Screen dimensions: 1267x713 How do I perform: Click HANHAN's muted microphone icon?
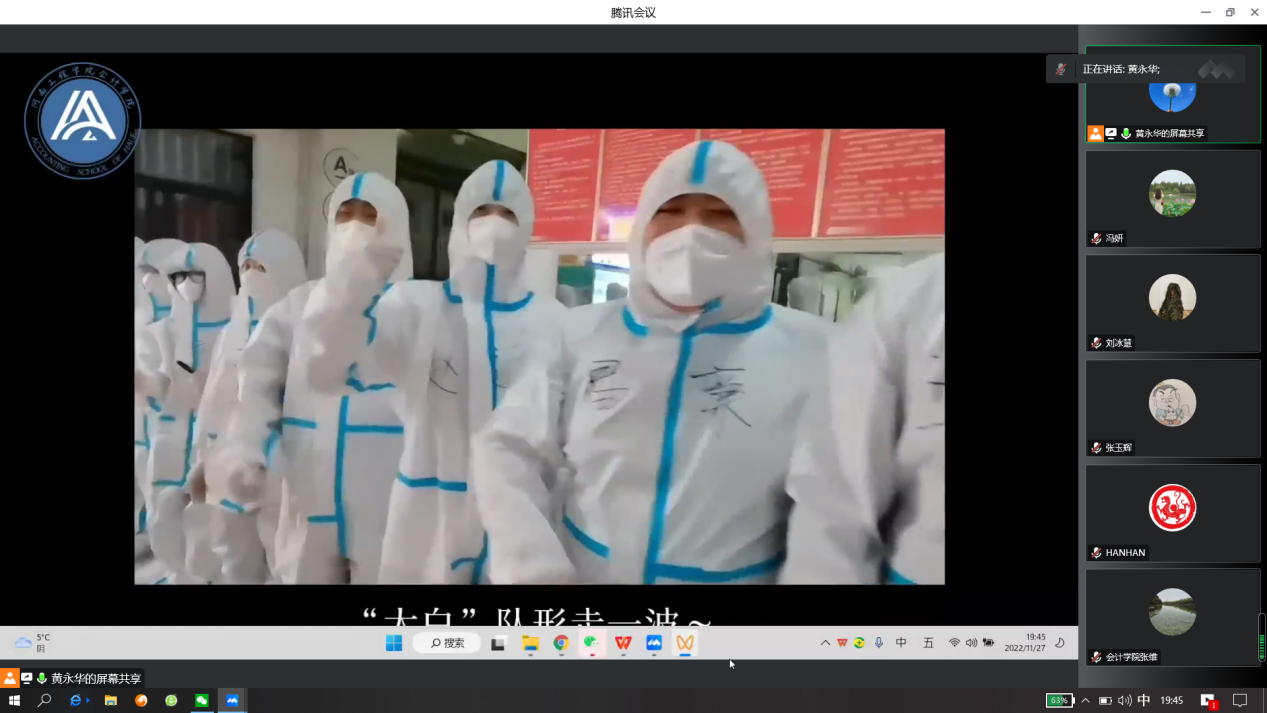pyautogui.click(x=1097, y=553)
